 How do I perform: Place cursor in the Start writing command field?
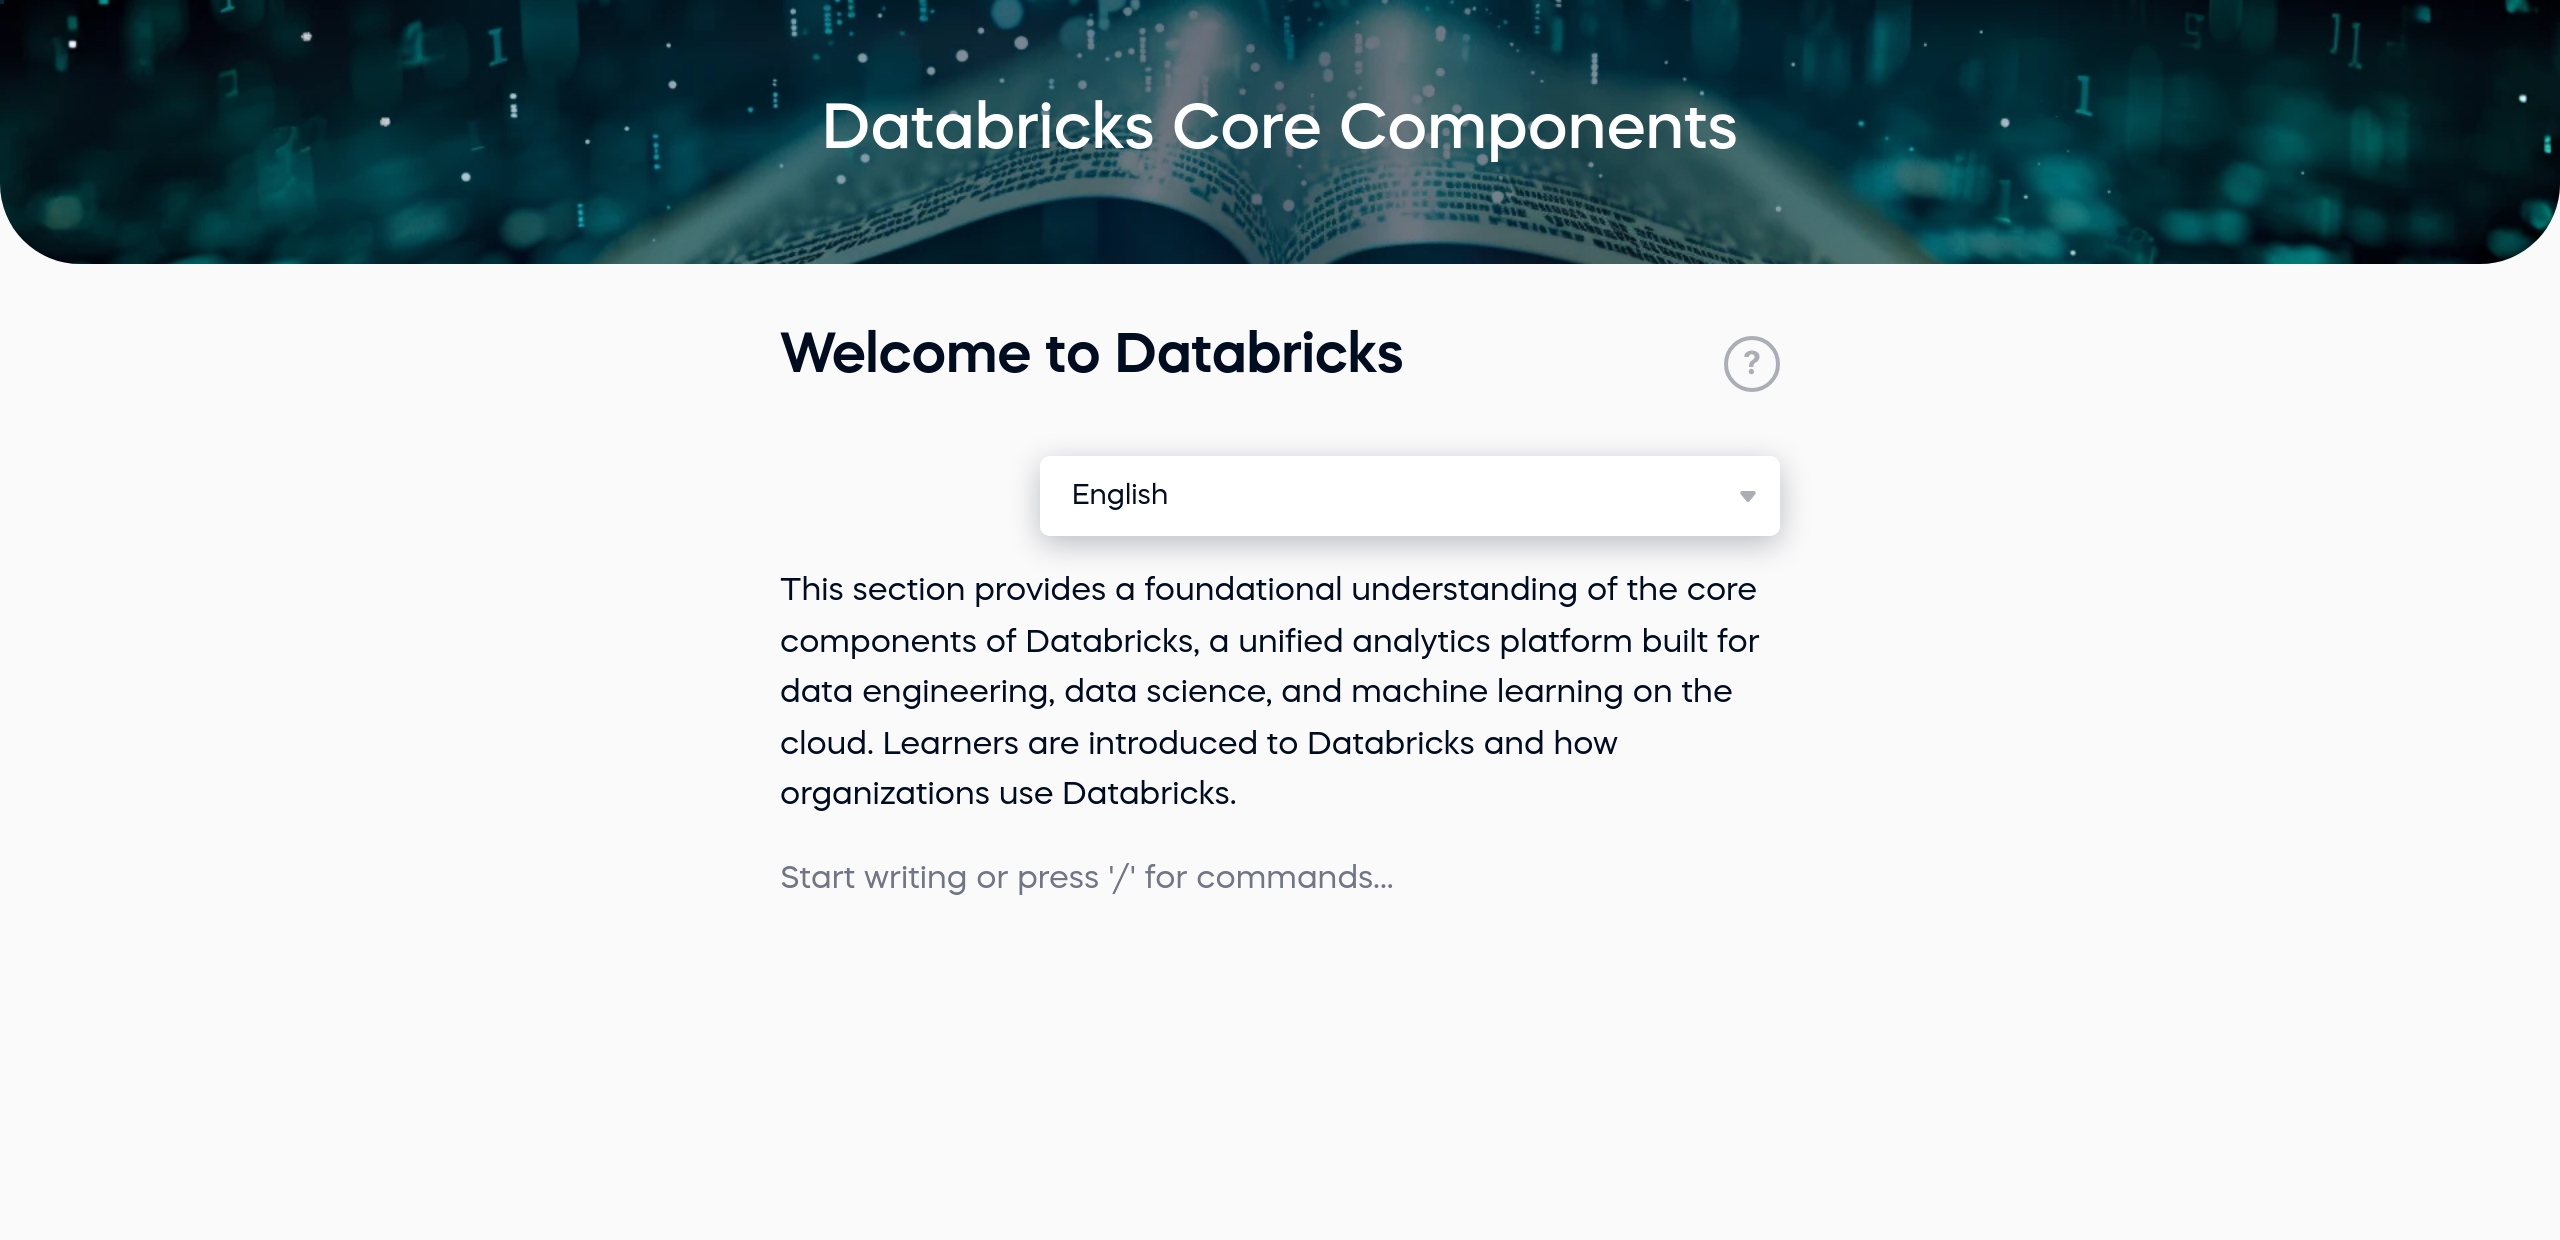(x=1086, y=877)
